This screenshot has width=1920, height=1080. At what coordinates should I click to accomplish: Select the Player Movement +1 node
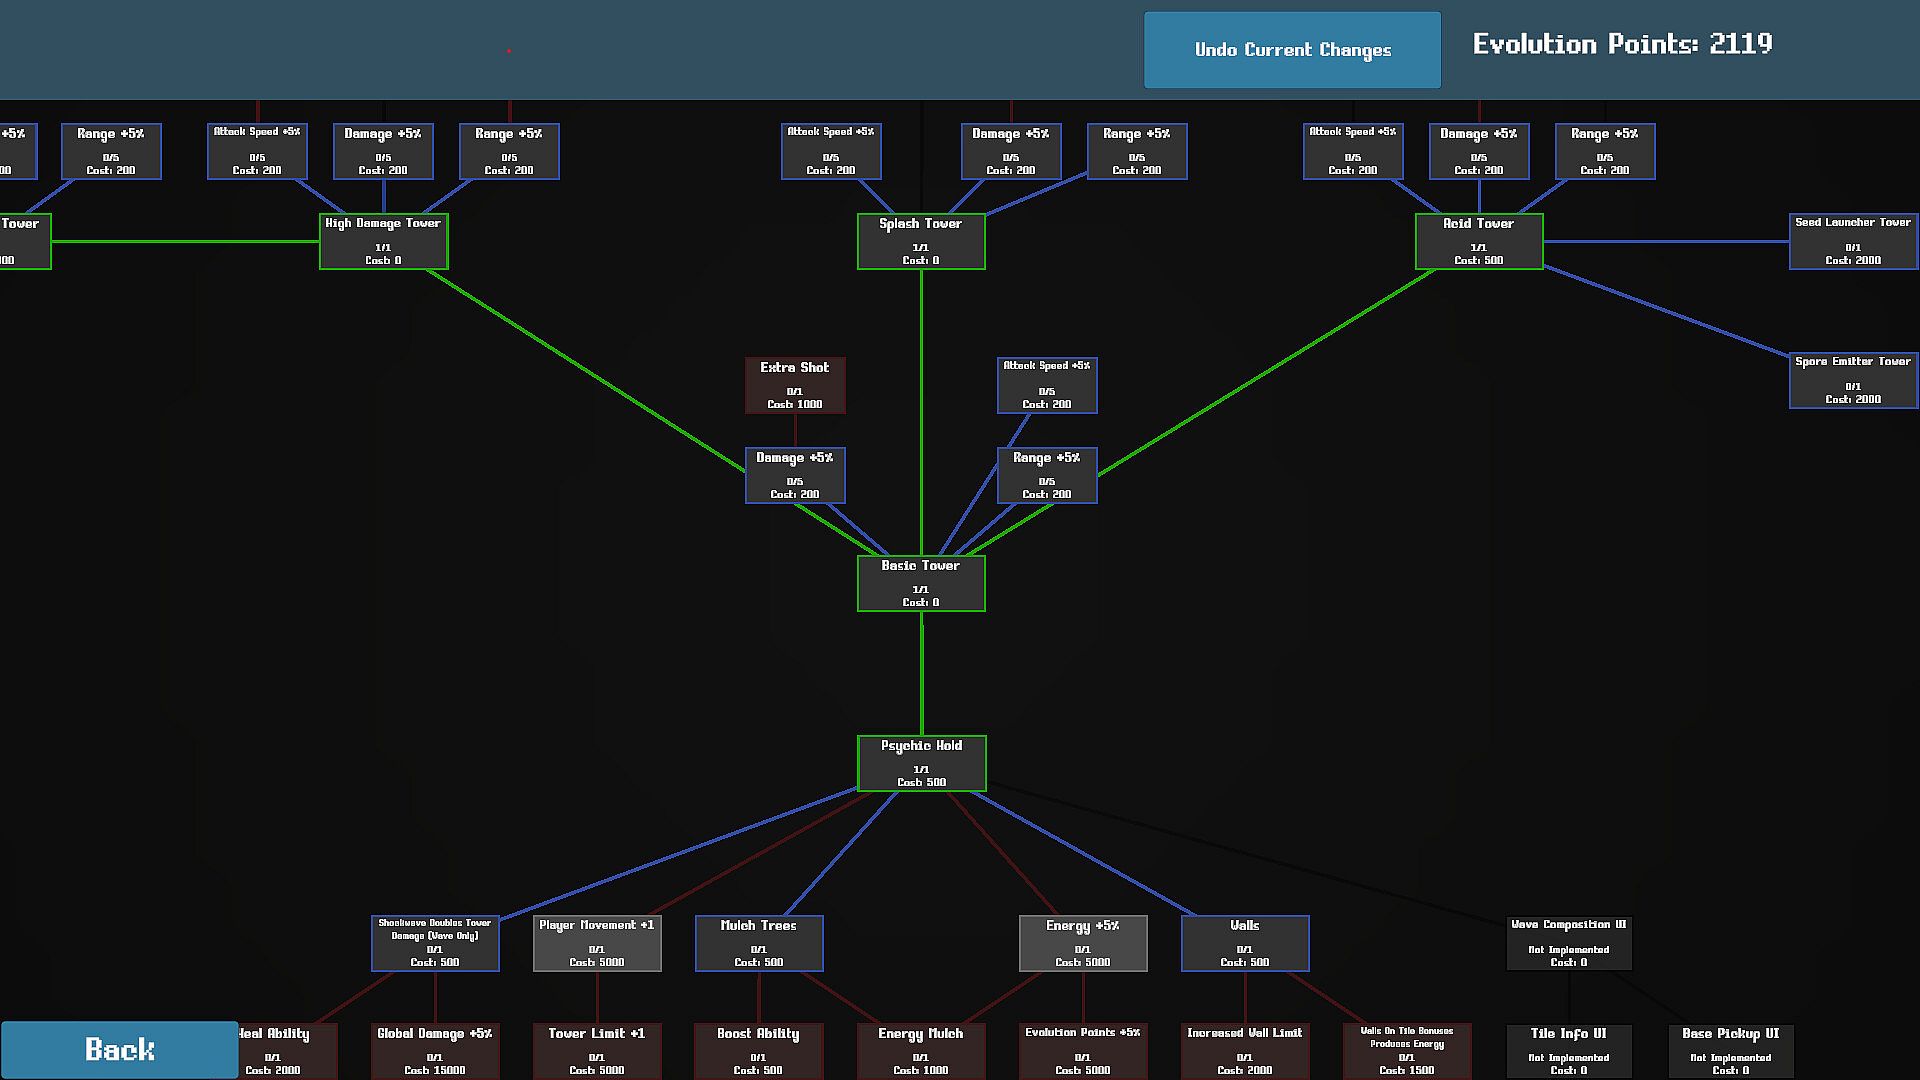coord(597,943)
